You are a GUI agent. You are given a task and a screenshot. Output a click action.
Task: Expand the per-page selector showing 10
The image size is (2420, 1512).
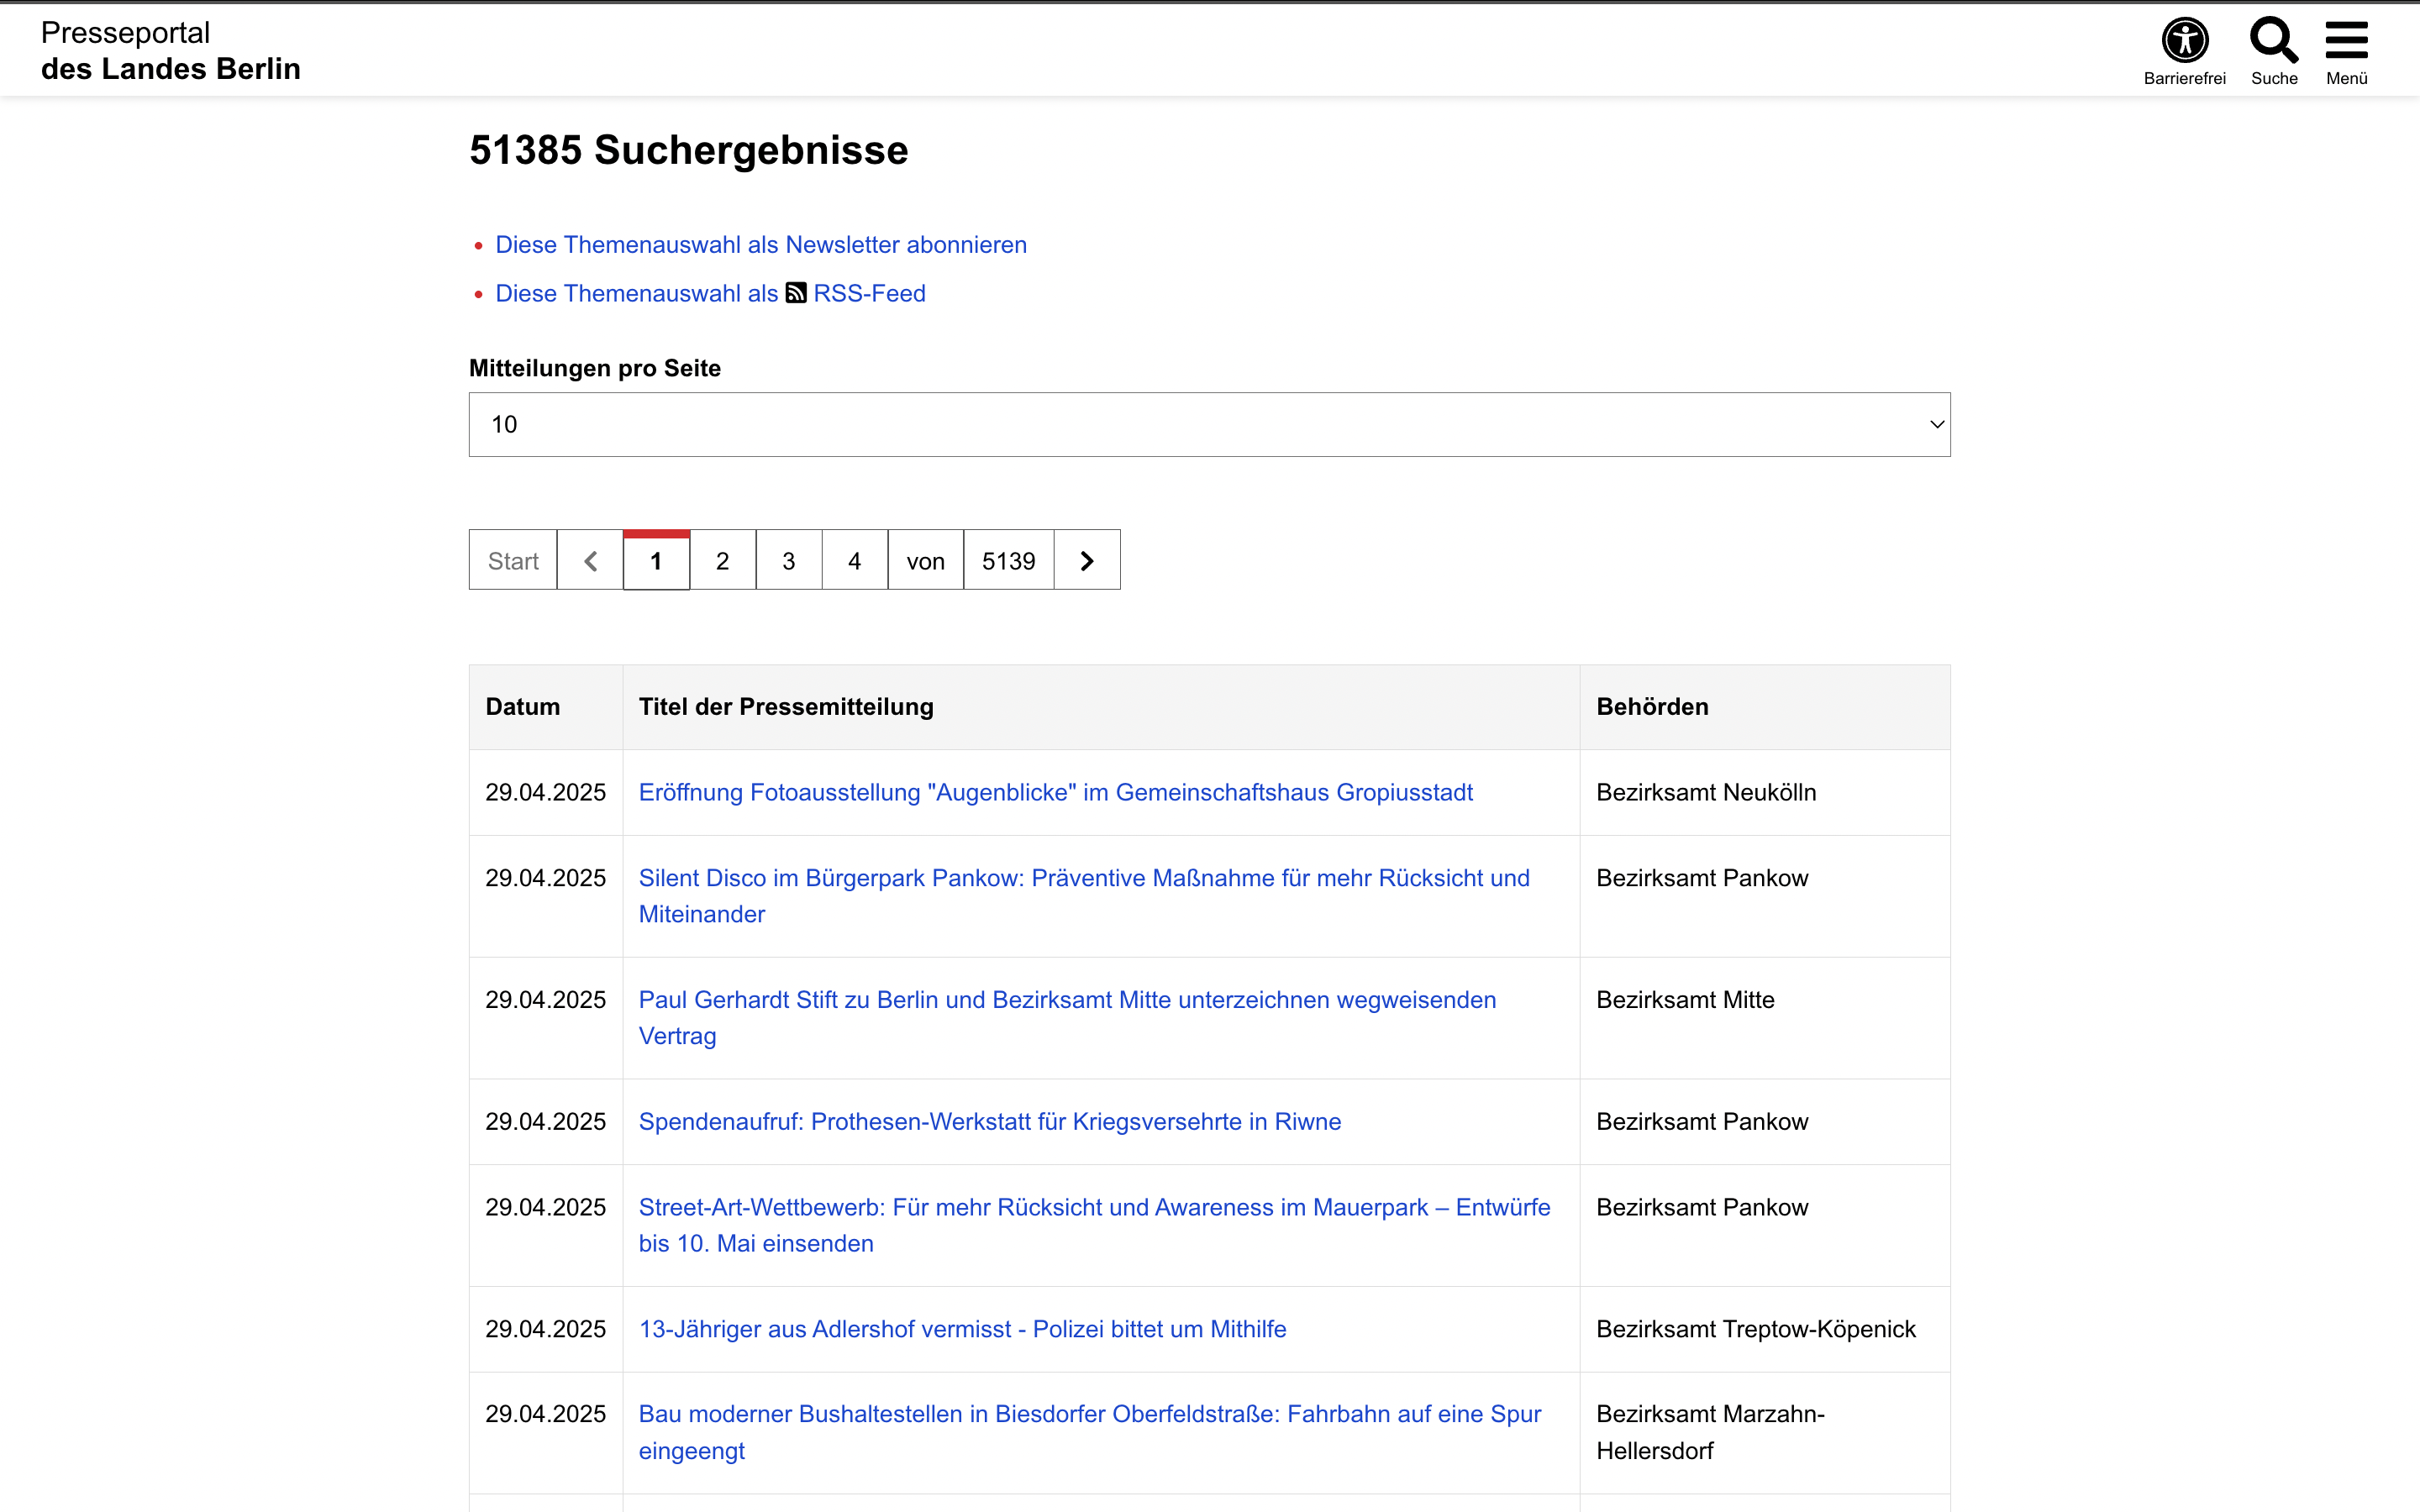pyautogui.click(x=1208, y=424)
